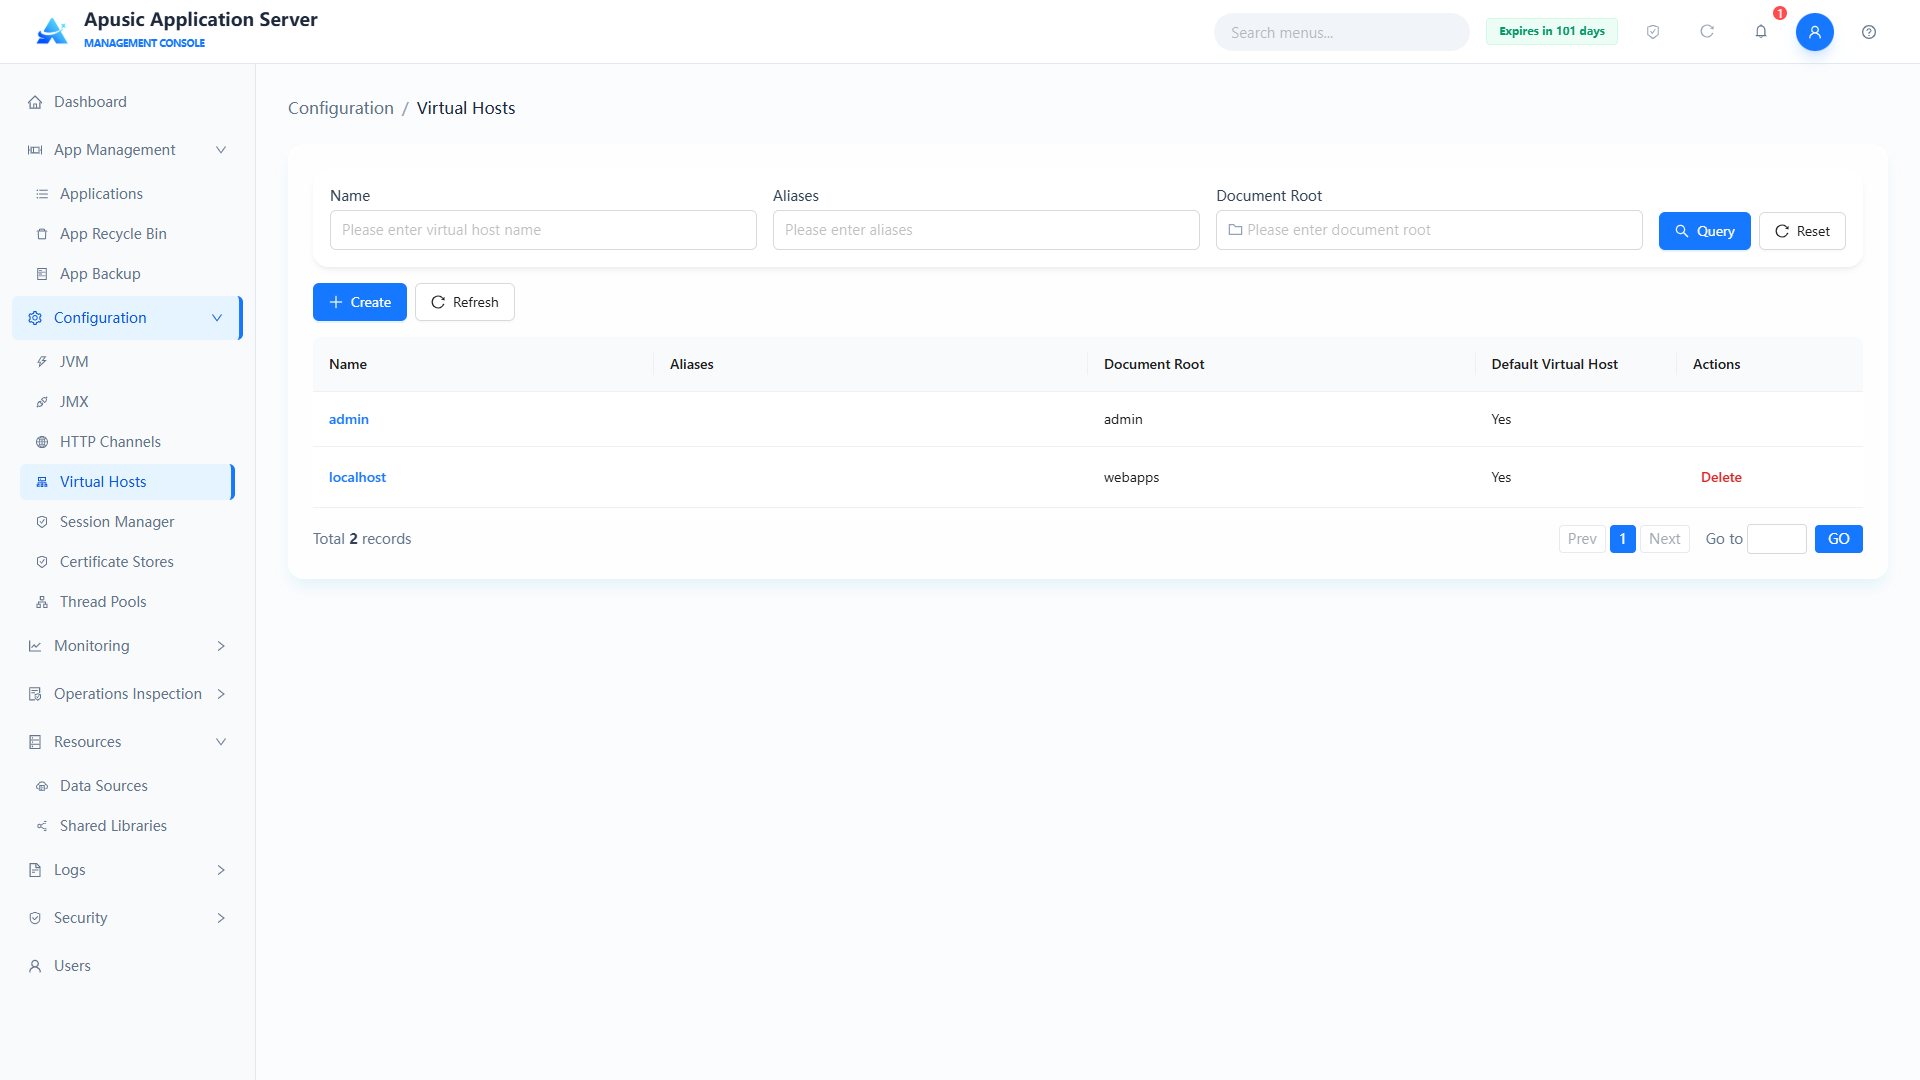Image resolution: width=1920 pixels, height=1080 pixels.
Task: Click the JVM sidebar icon
Action: pyautogui.click(x=42, y=362)
